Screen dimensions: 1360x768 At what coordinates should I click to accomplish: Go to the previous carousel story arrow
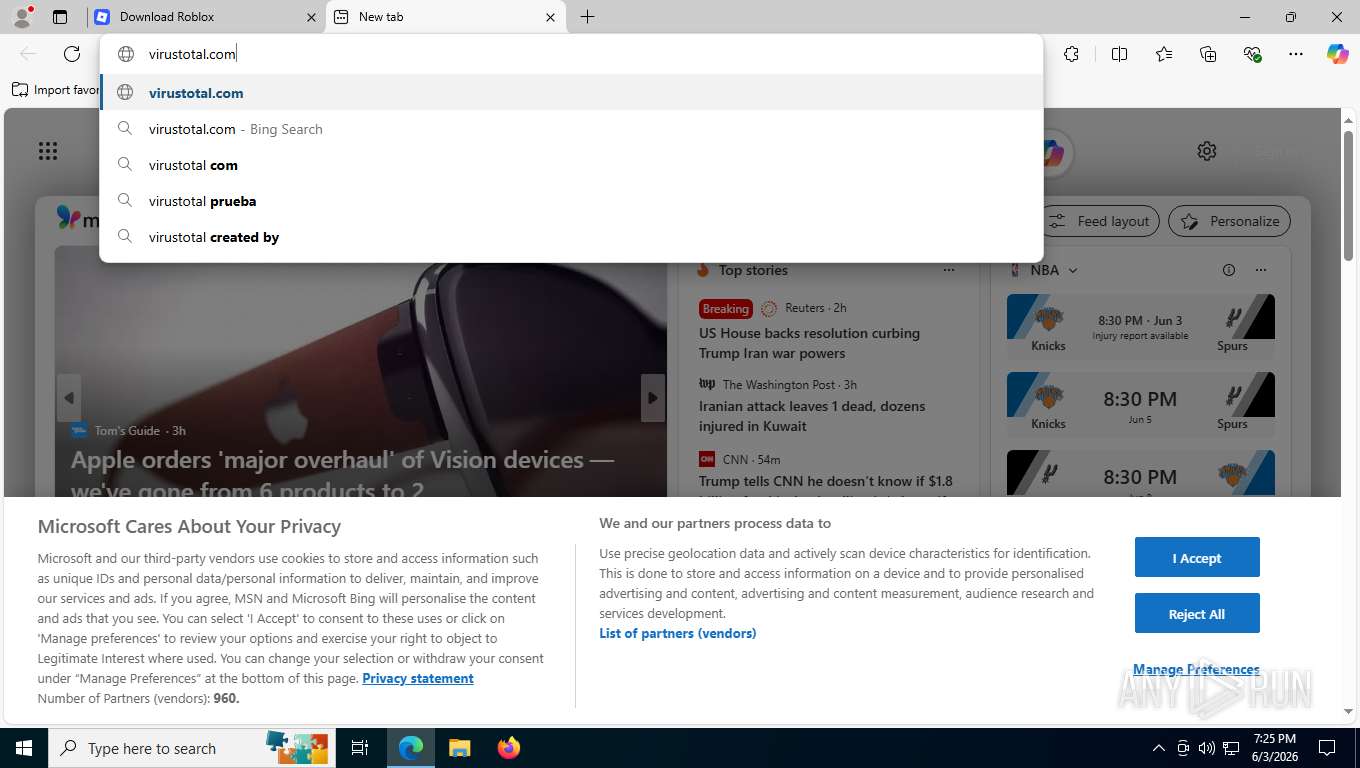point(68,397)
